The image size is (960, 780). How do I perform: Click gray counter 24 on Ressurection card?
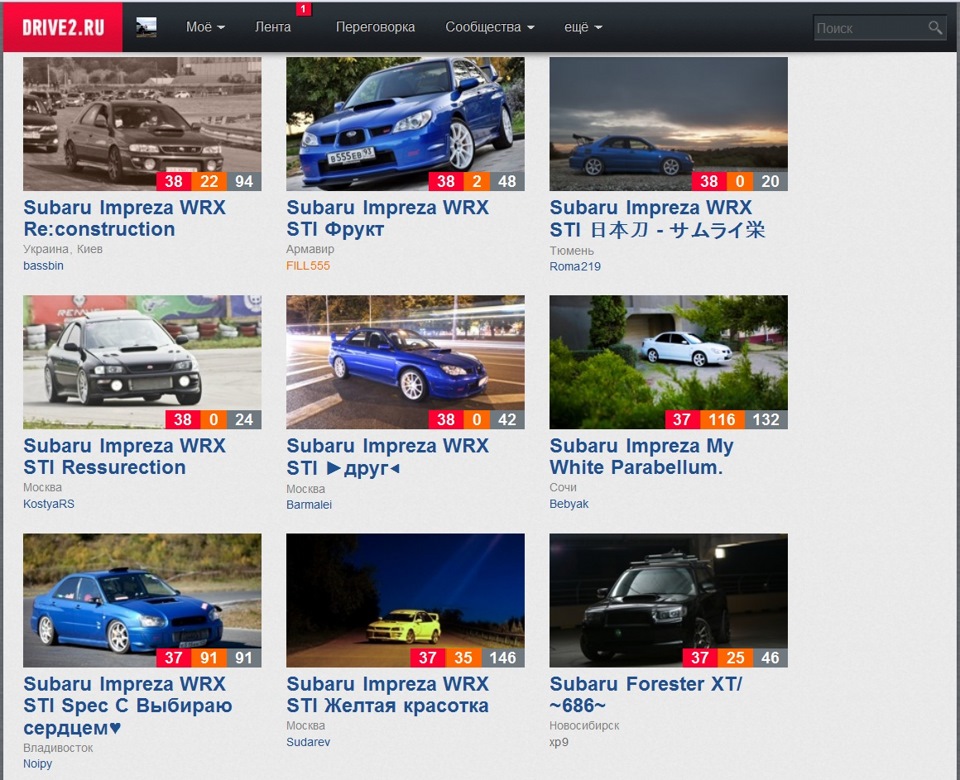[x=244, y=419]
